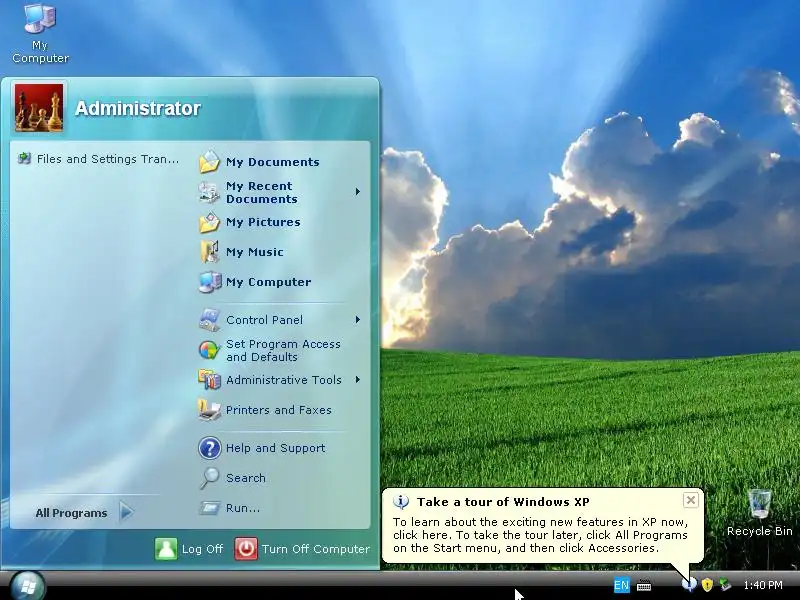
Task: Click the Search magnifier icon
Action: (x=209, y=478)
